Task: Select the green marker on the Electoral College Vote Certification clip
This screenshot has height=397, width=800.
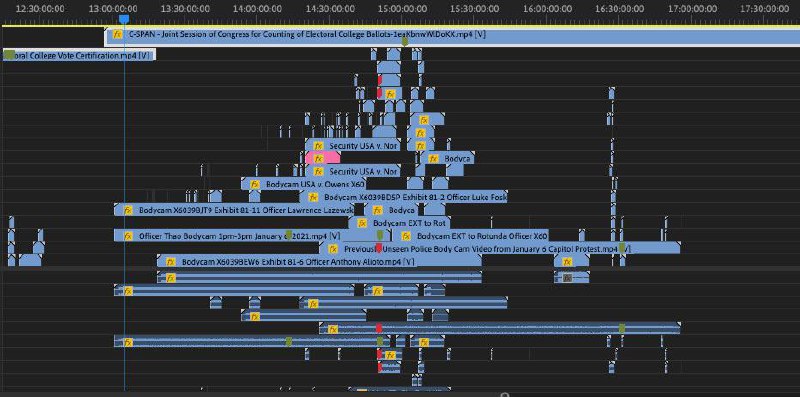Action: (x=9, y=55)
